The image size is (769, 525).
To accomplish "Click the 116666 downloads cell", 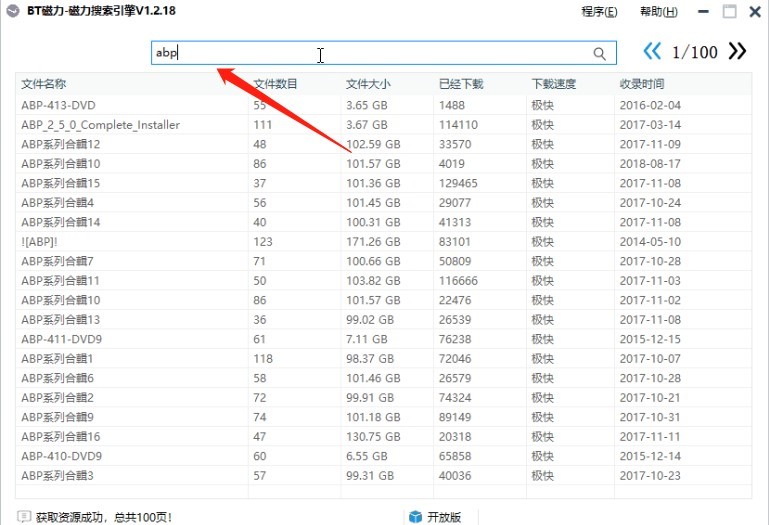I will point(458,281).
